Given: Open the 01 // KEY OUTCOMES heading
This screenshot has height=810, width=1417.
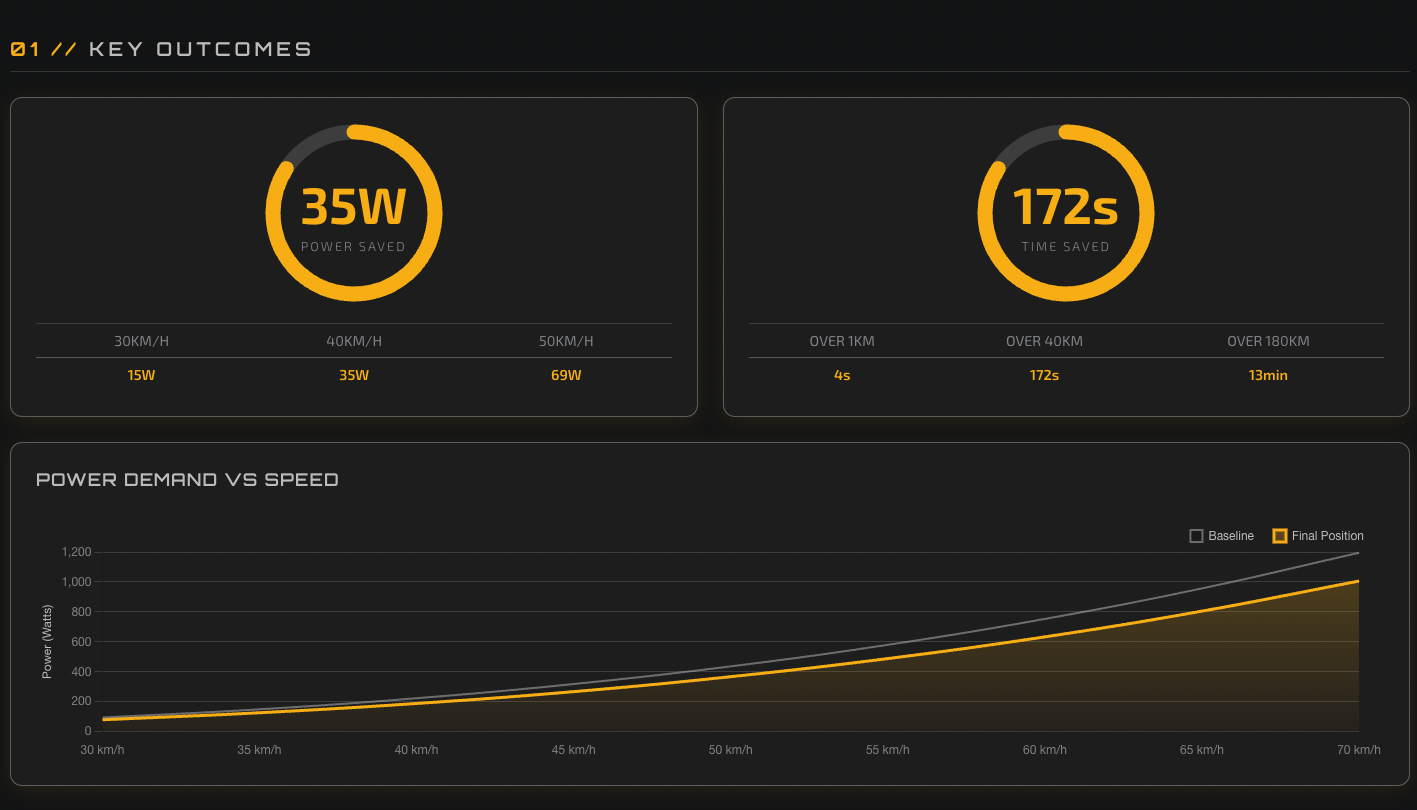Looking at the screenshot, I should click(160, 47).
